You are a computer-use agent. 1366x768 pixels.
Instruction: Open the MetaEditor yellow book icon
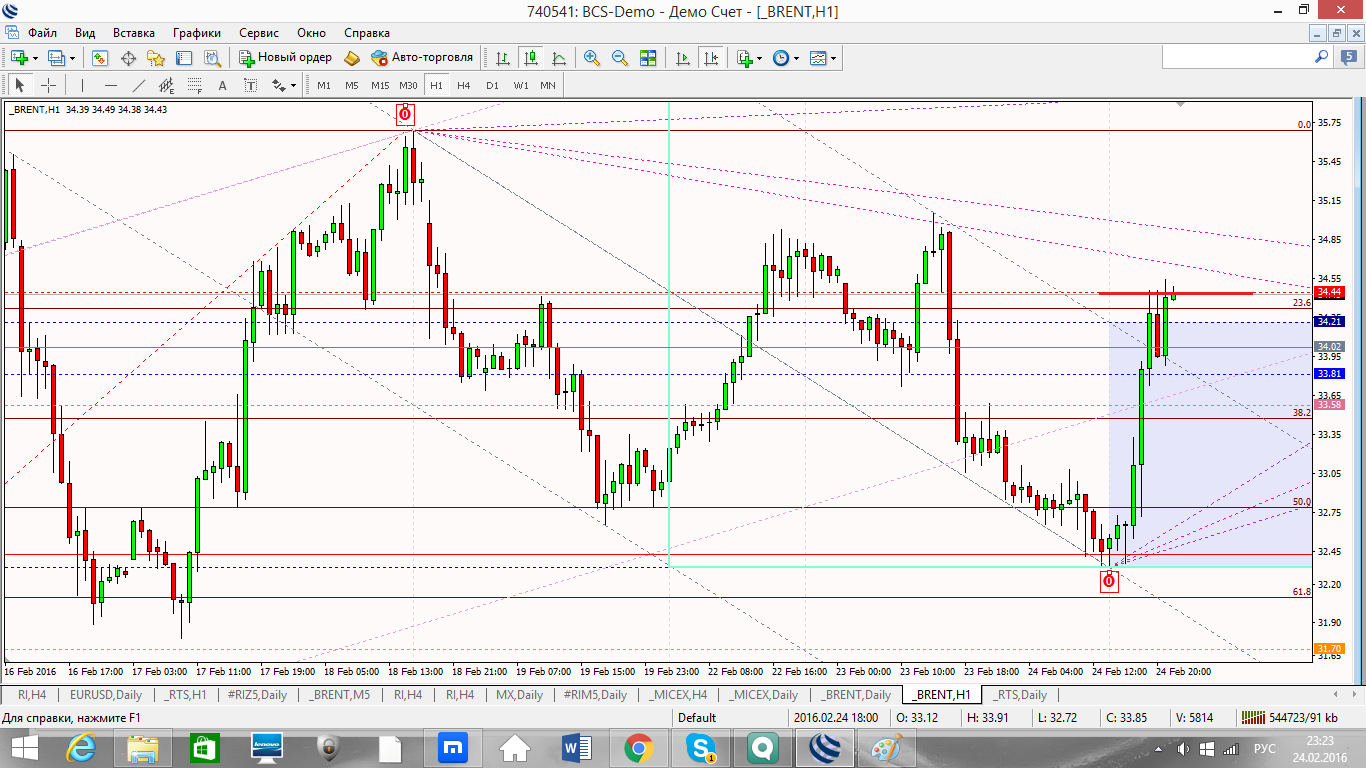tap(352, 58)
